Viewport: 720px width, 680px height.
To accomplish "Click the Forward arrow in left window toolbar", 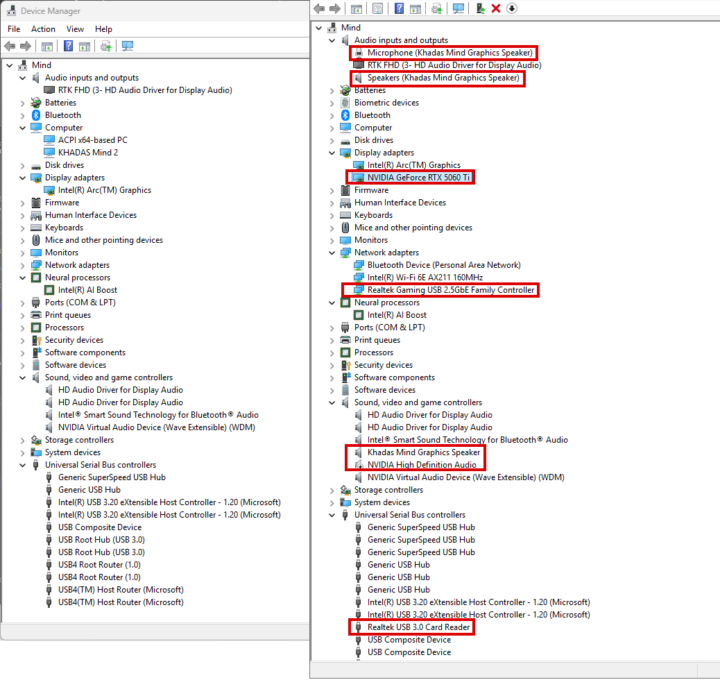I will (26, 46).
